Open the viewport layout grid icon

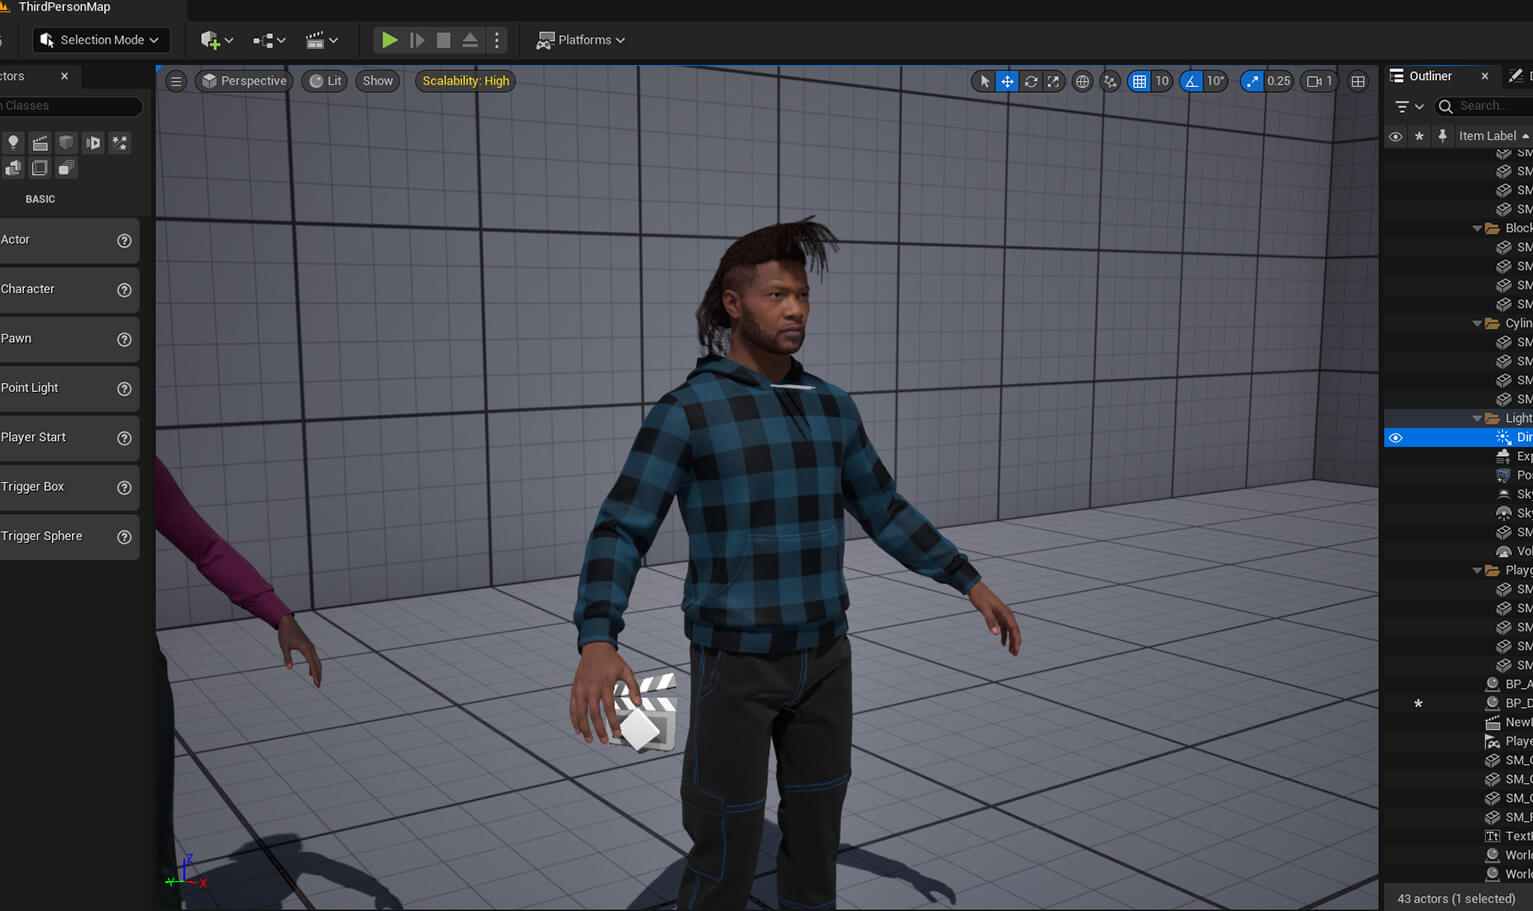[1358, 81]
